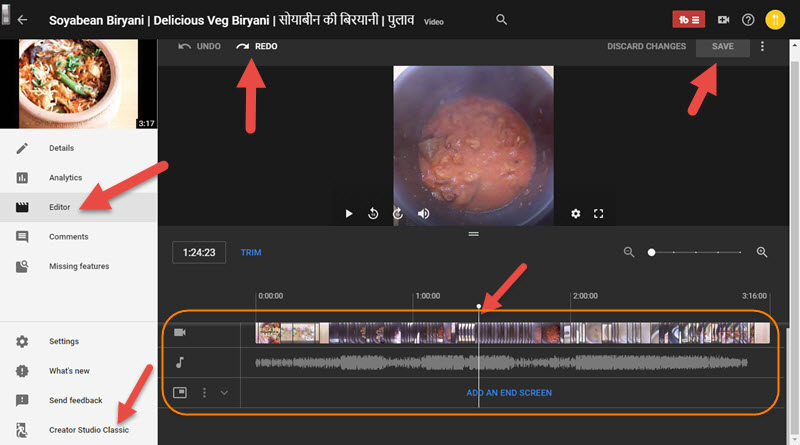Click DISCARD CHANGES

click(x=646, y=46)
